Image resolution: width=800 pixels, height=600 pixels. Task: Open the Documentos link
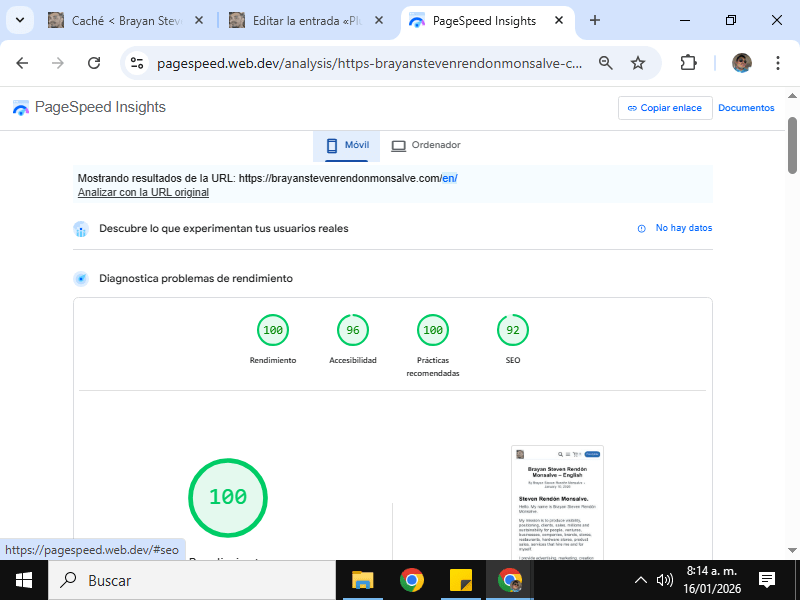pyautogui.click(x=746, y=108)
